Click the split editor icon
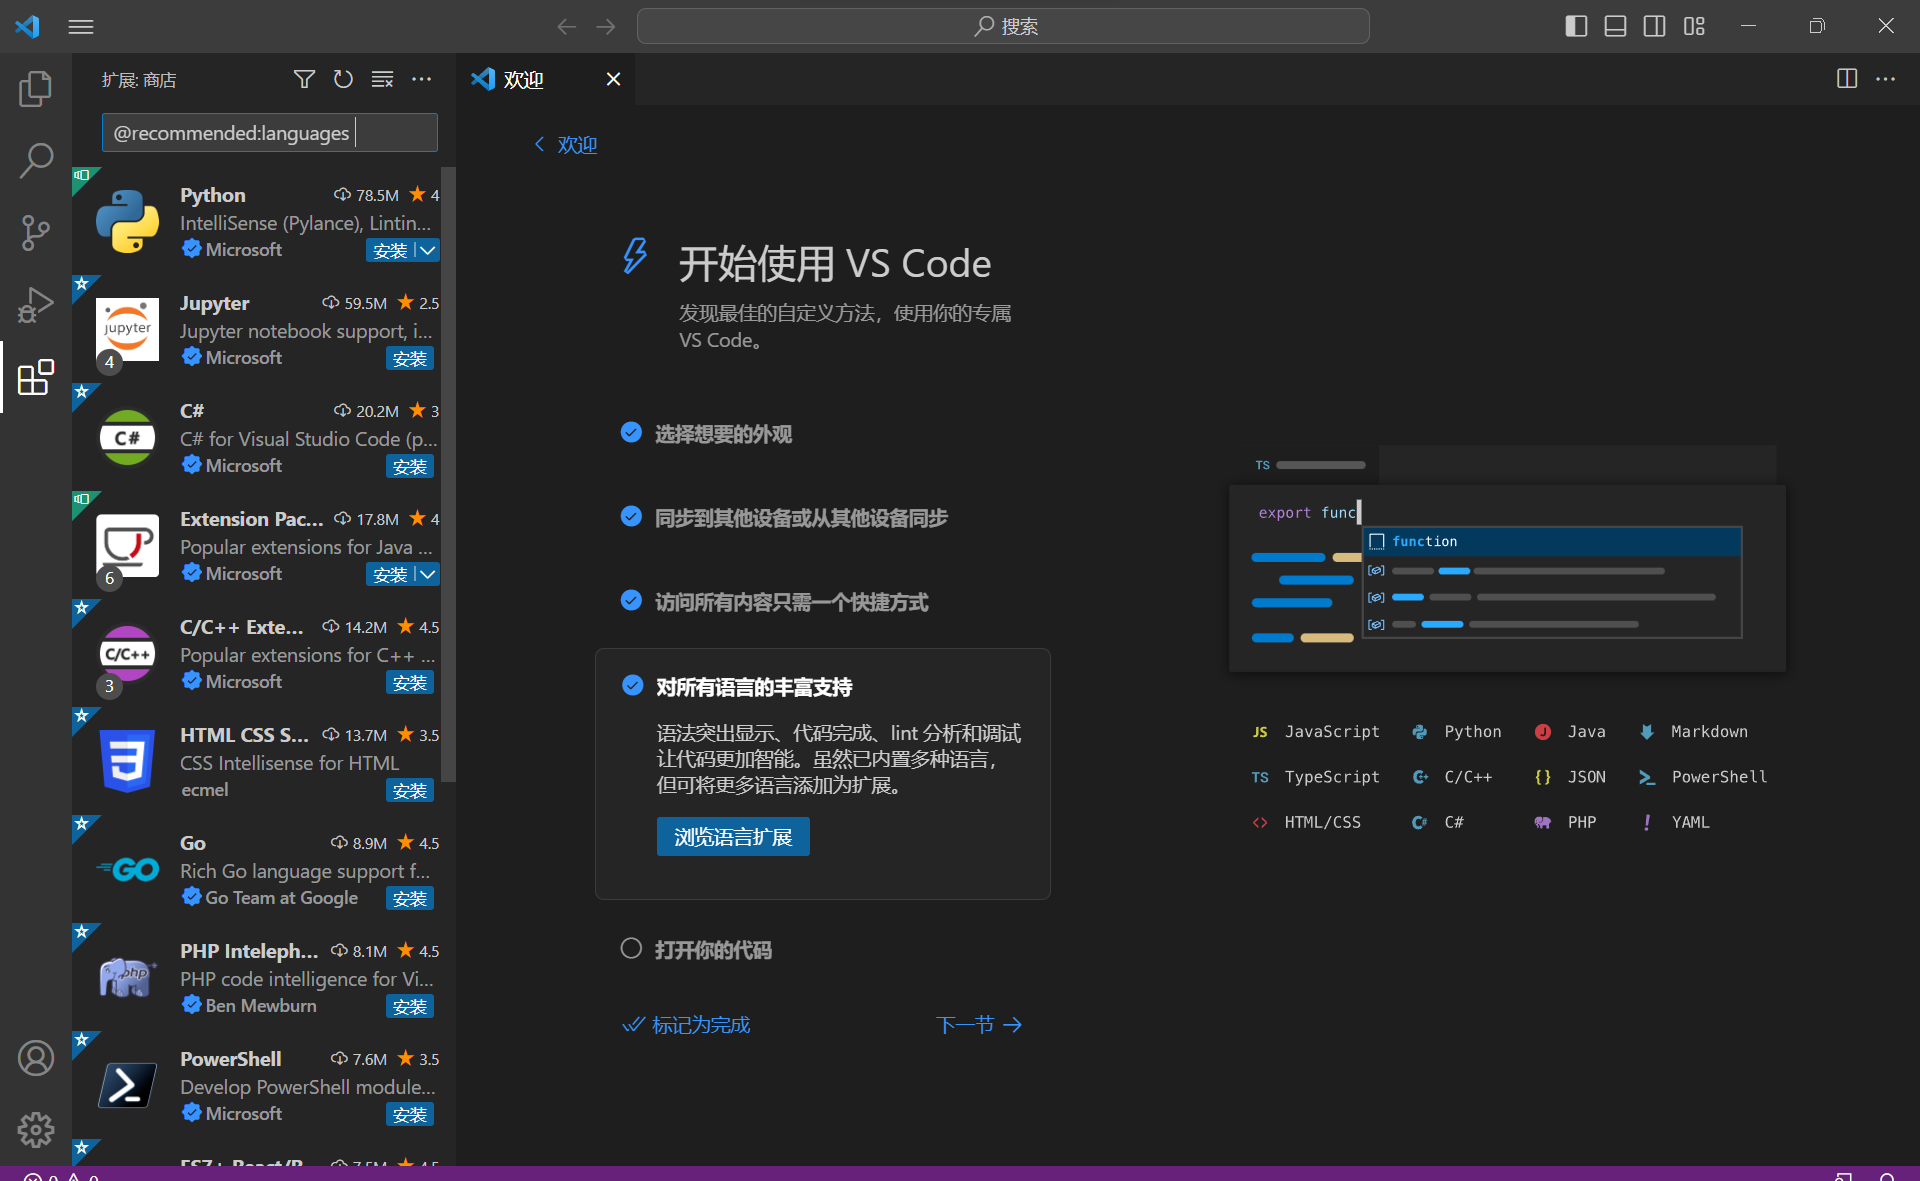 (1846, 79)
